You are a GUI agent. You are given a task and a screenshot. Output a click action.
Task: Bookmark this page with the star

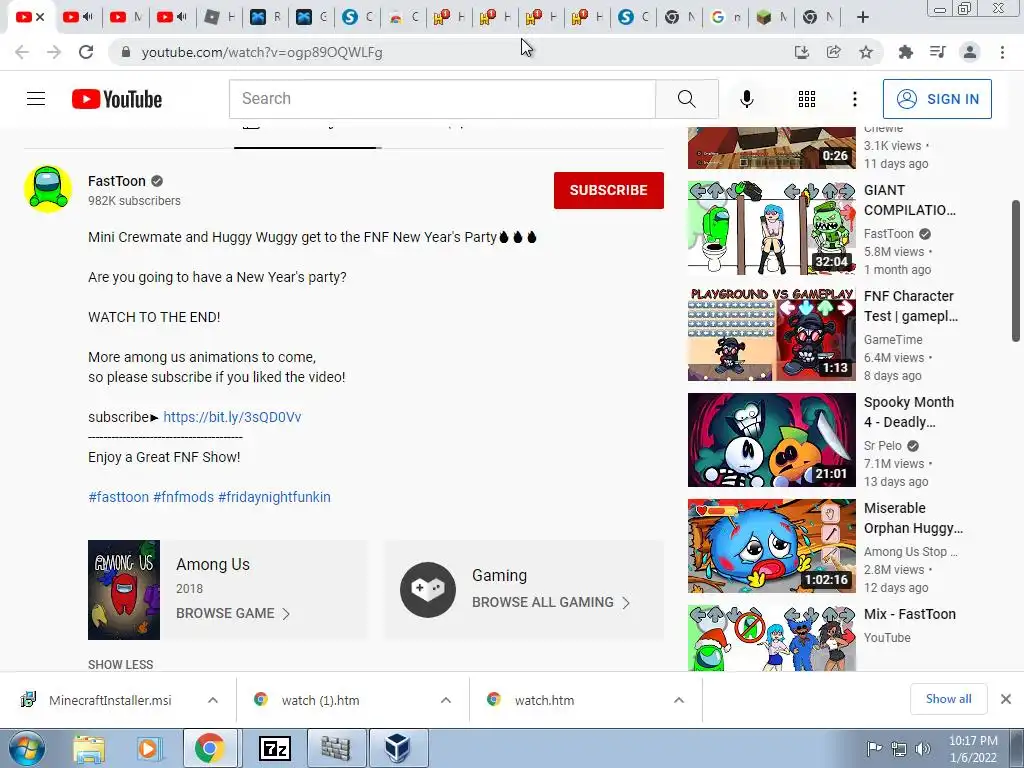(866, 52)
